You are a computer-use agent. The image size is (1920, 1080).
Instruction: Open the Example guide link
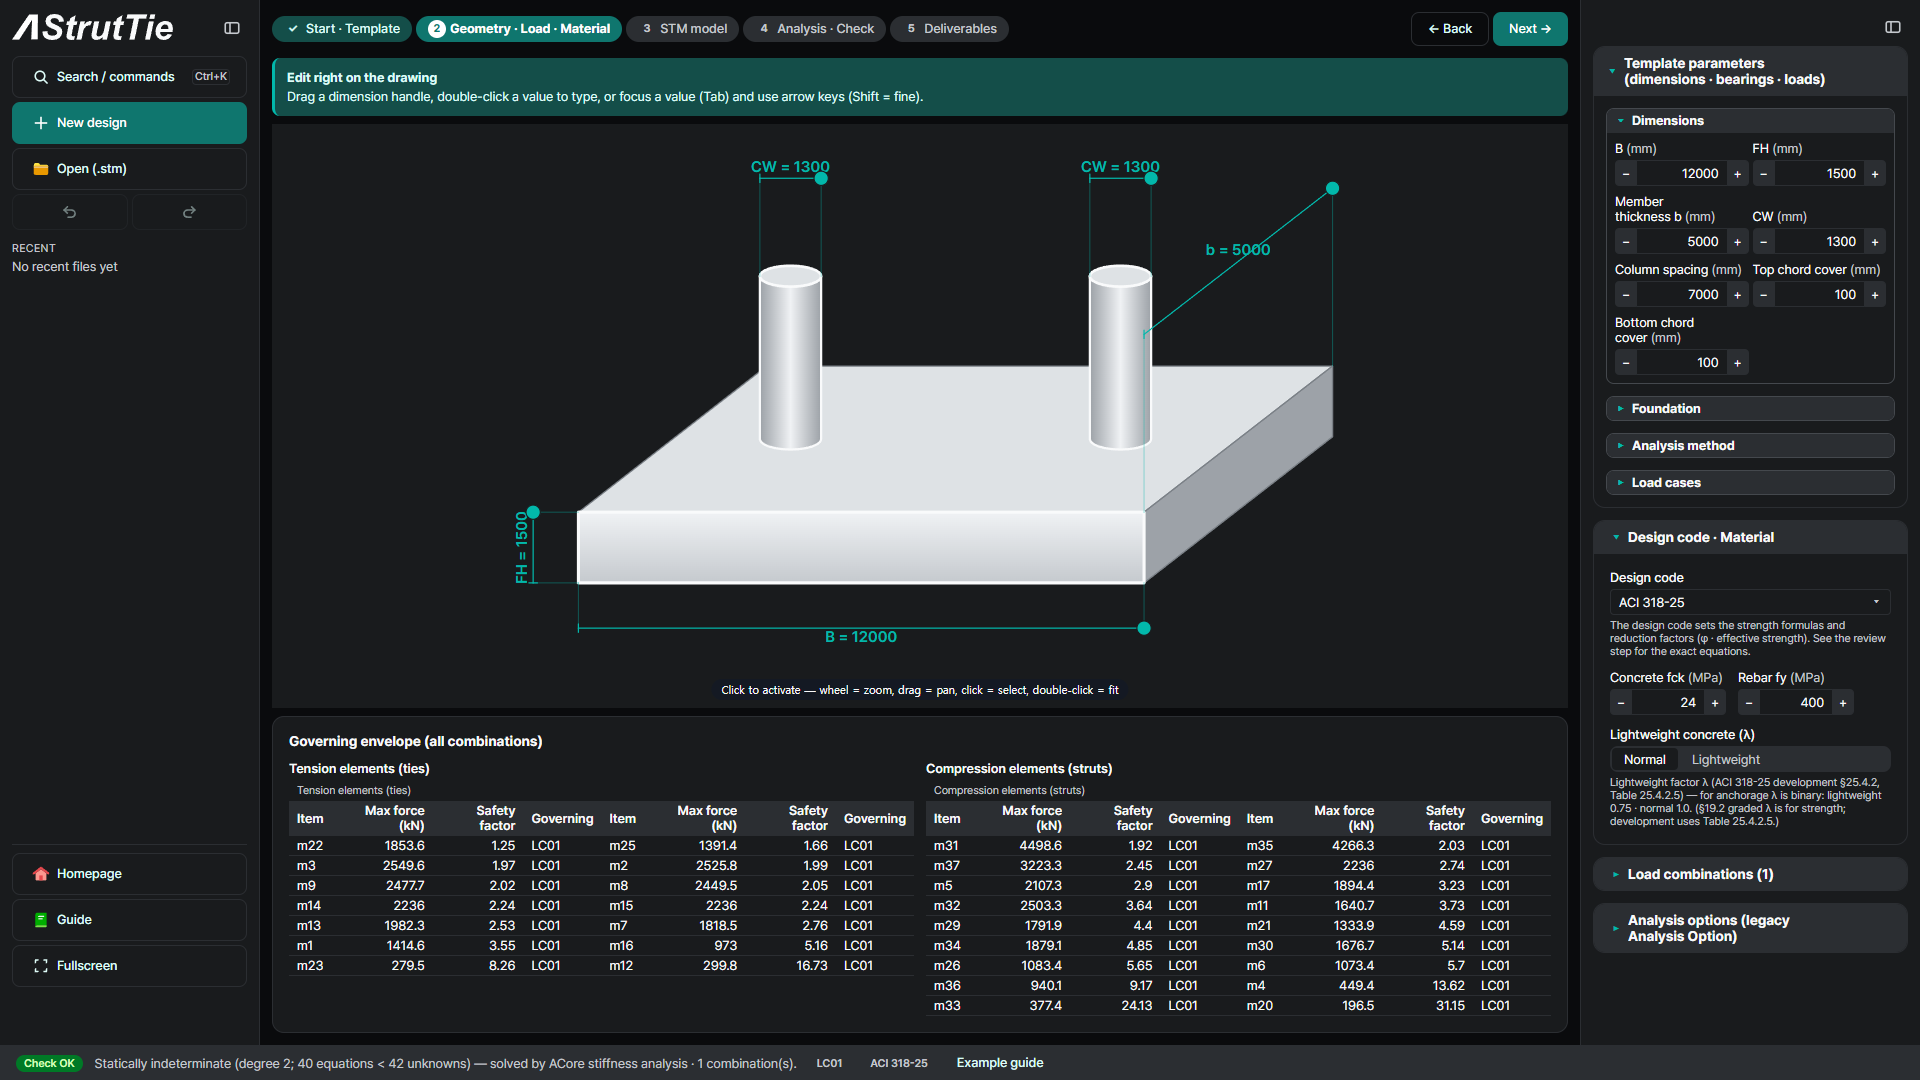point(1000,1063)
